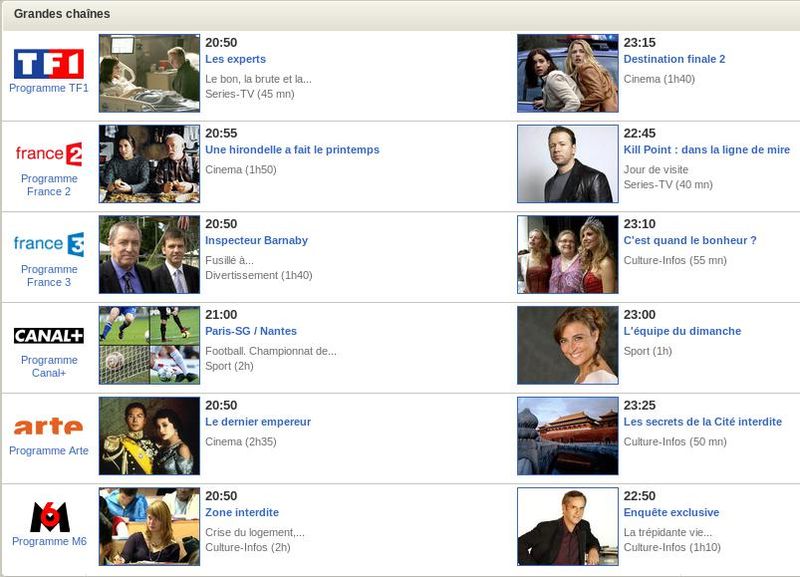Select the M6 channel logo

[49, 517]
